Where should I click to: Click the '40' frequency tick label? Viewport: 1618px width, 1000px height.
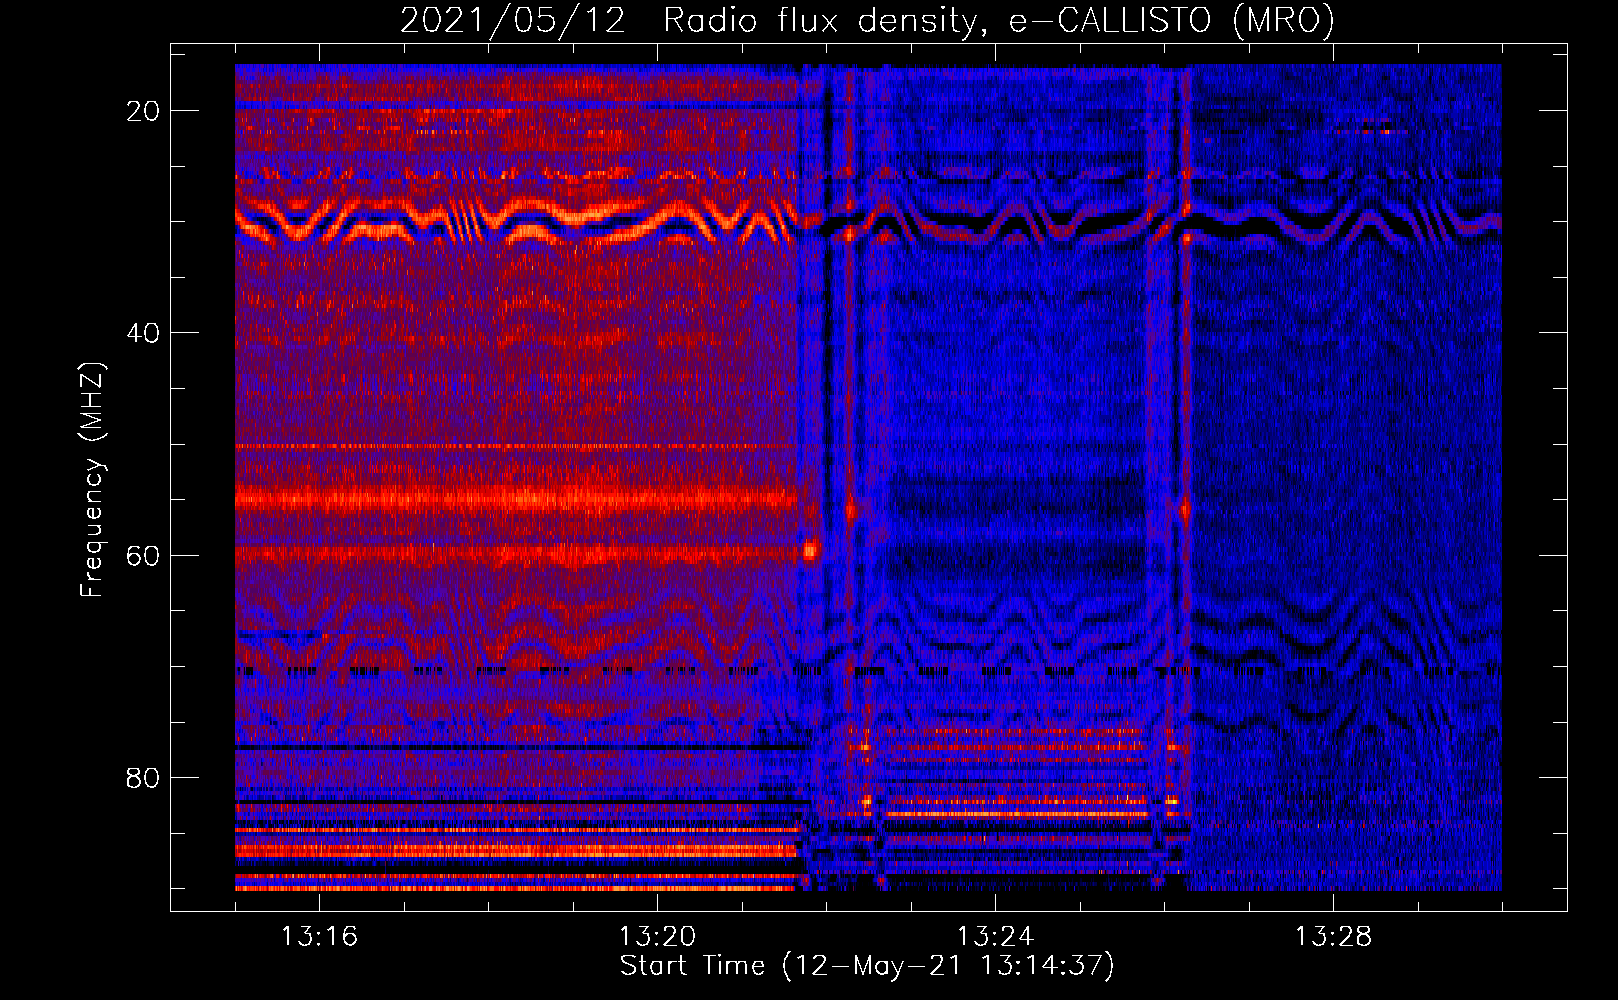[x=144, y=333]
